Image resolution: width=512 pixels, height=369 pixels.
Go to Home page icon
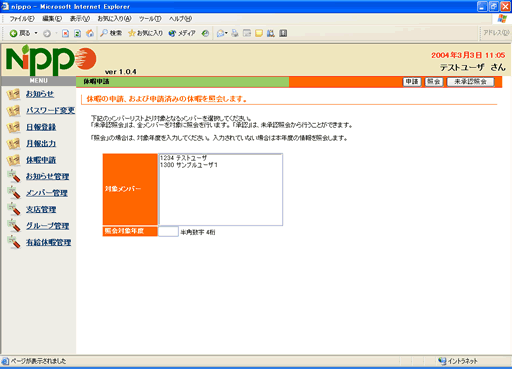90,33
